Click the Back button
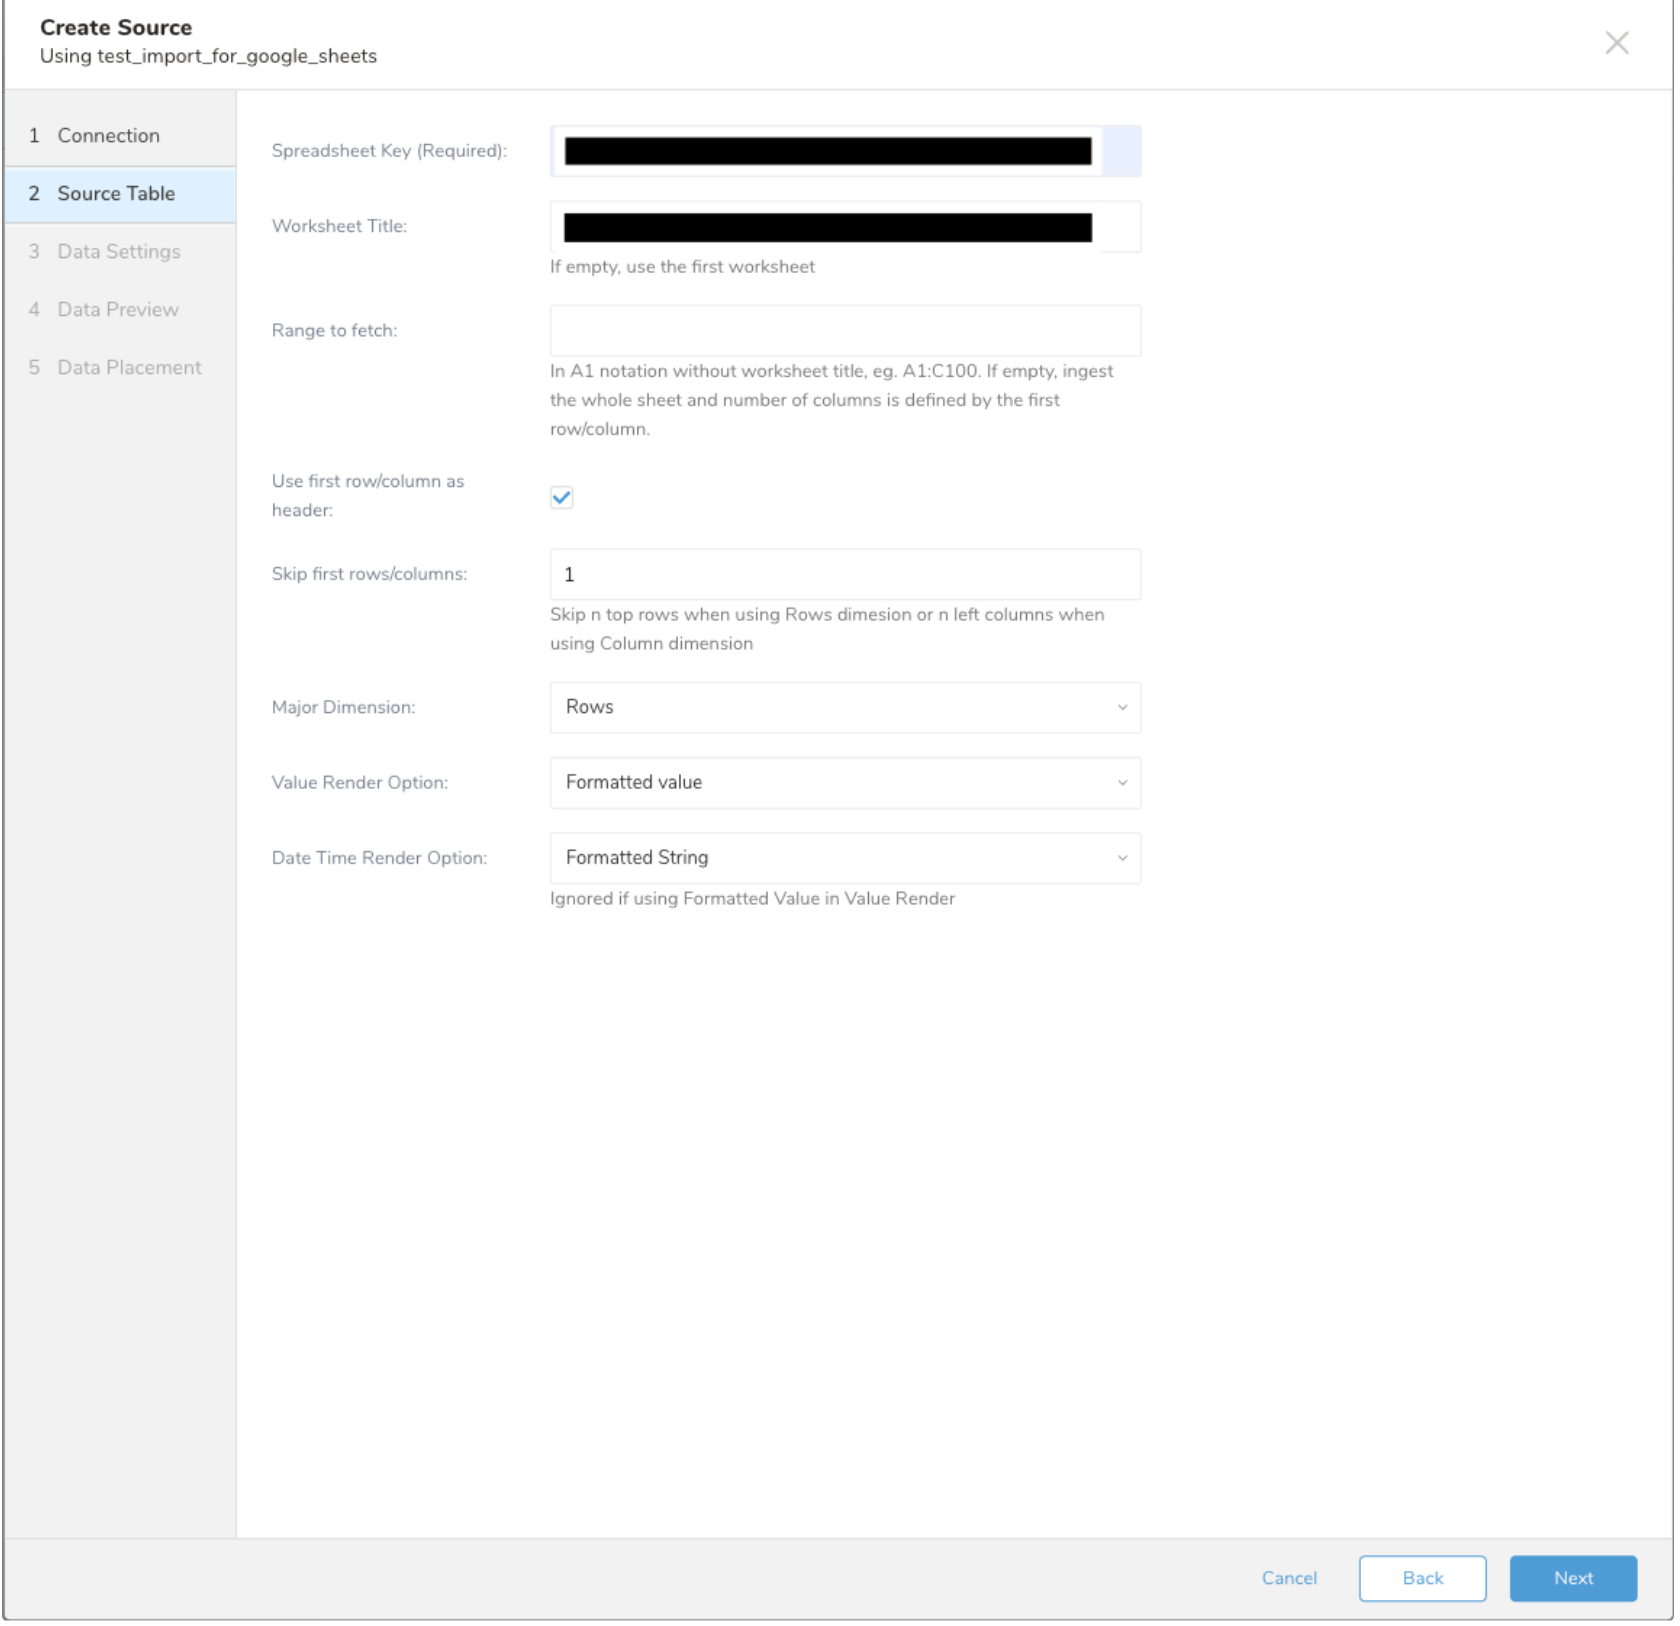The width and height of the screenshot is (1680, 1626). point(1421,1578)
